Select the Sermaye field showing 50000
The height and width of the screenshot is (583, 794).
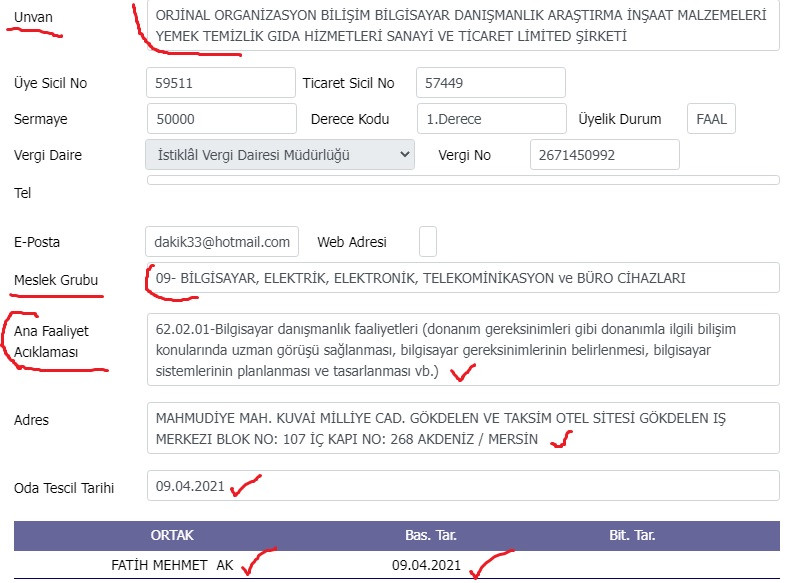tap(222, 119)
